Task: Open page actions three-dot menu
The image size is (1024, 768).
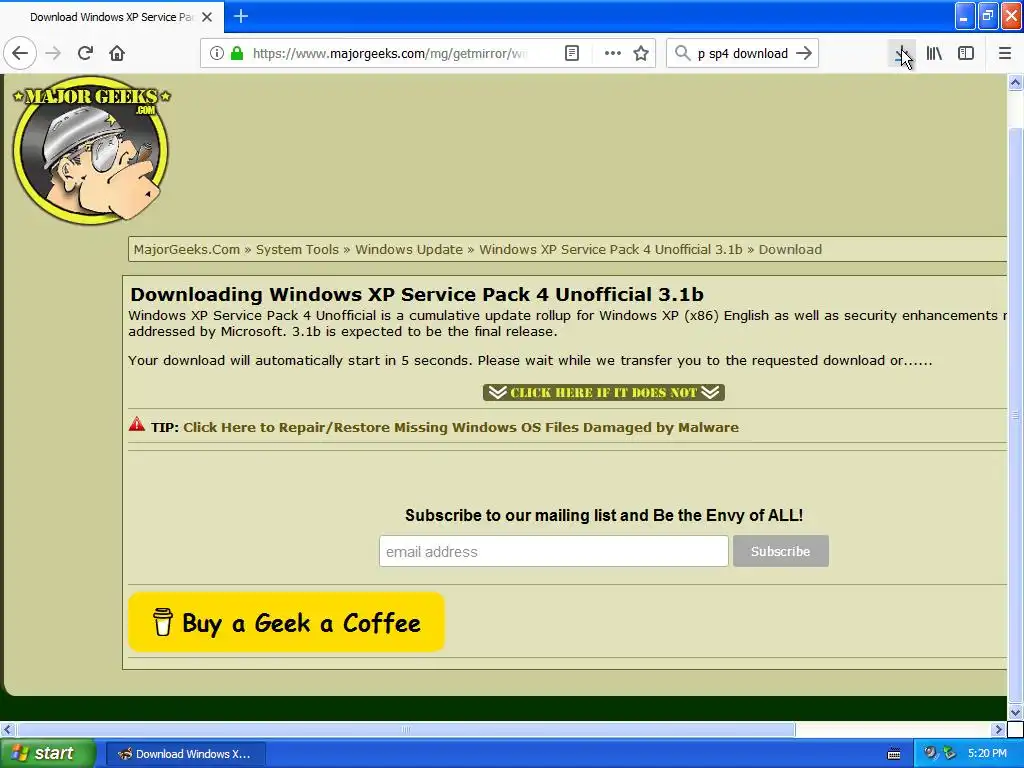Action: point(613,53)
